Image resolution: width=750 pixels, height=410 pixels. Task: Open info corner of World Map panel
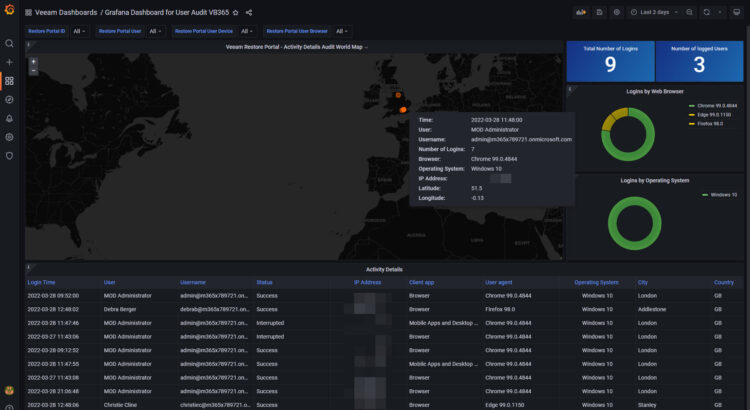pyautogui.click(x=28, y=44)
